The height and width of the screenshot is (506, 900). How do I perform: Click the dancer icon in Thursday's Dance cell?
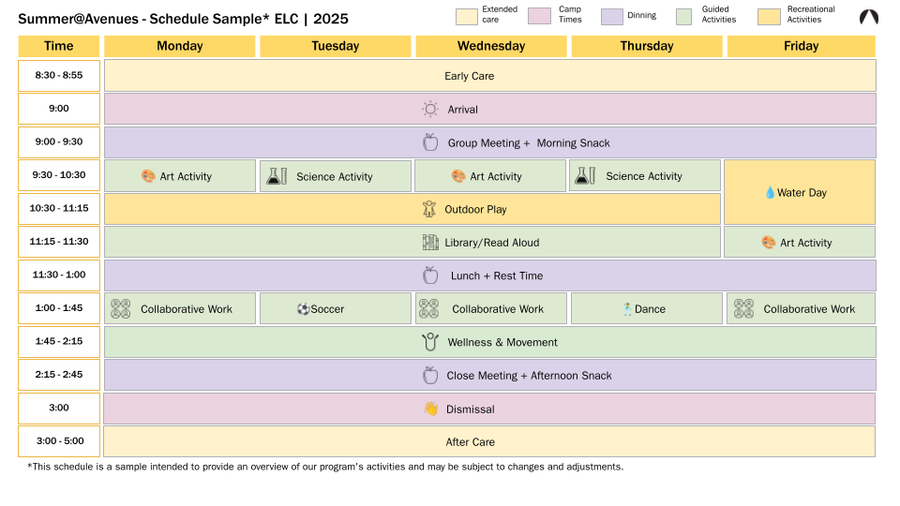coord(627,309)
